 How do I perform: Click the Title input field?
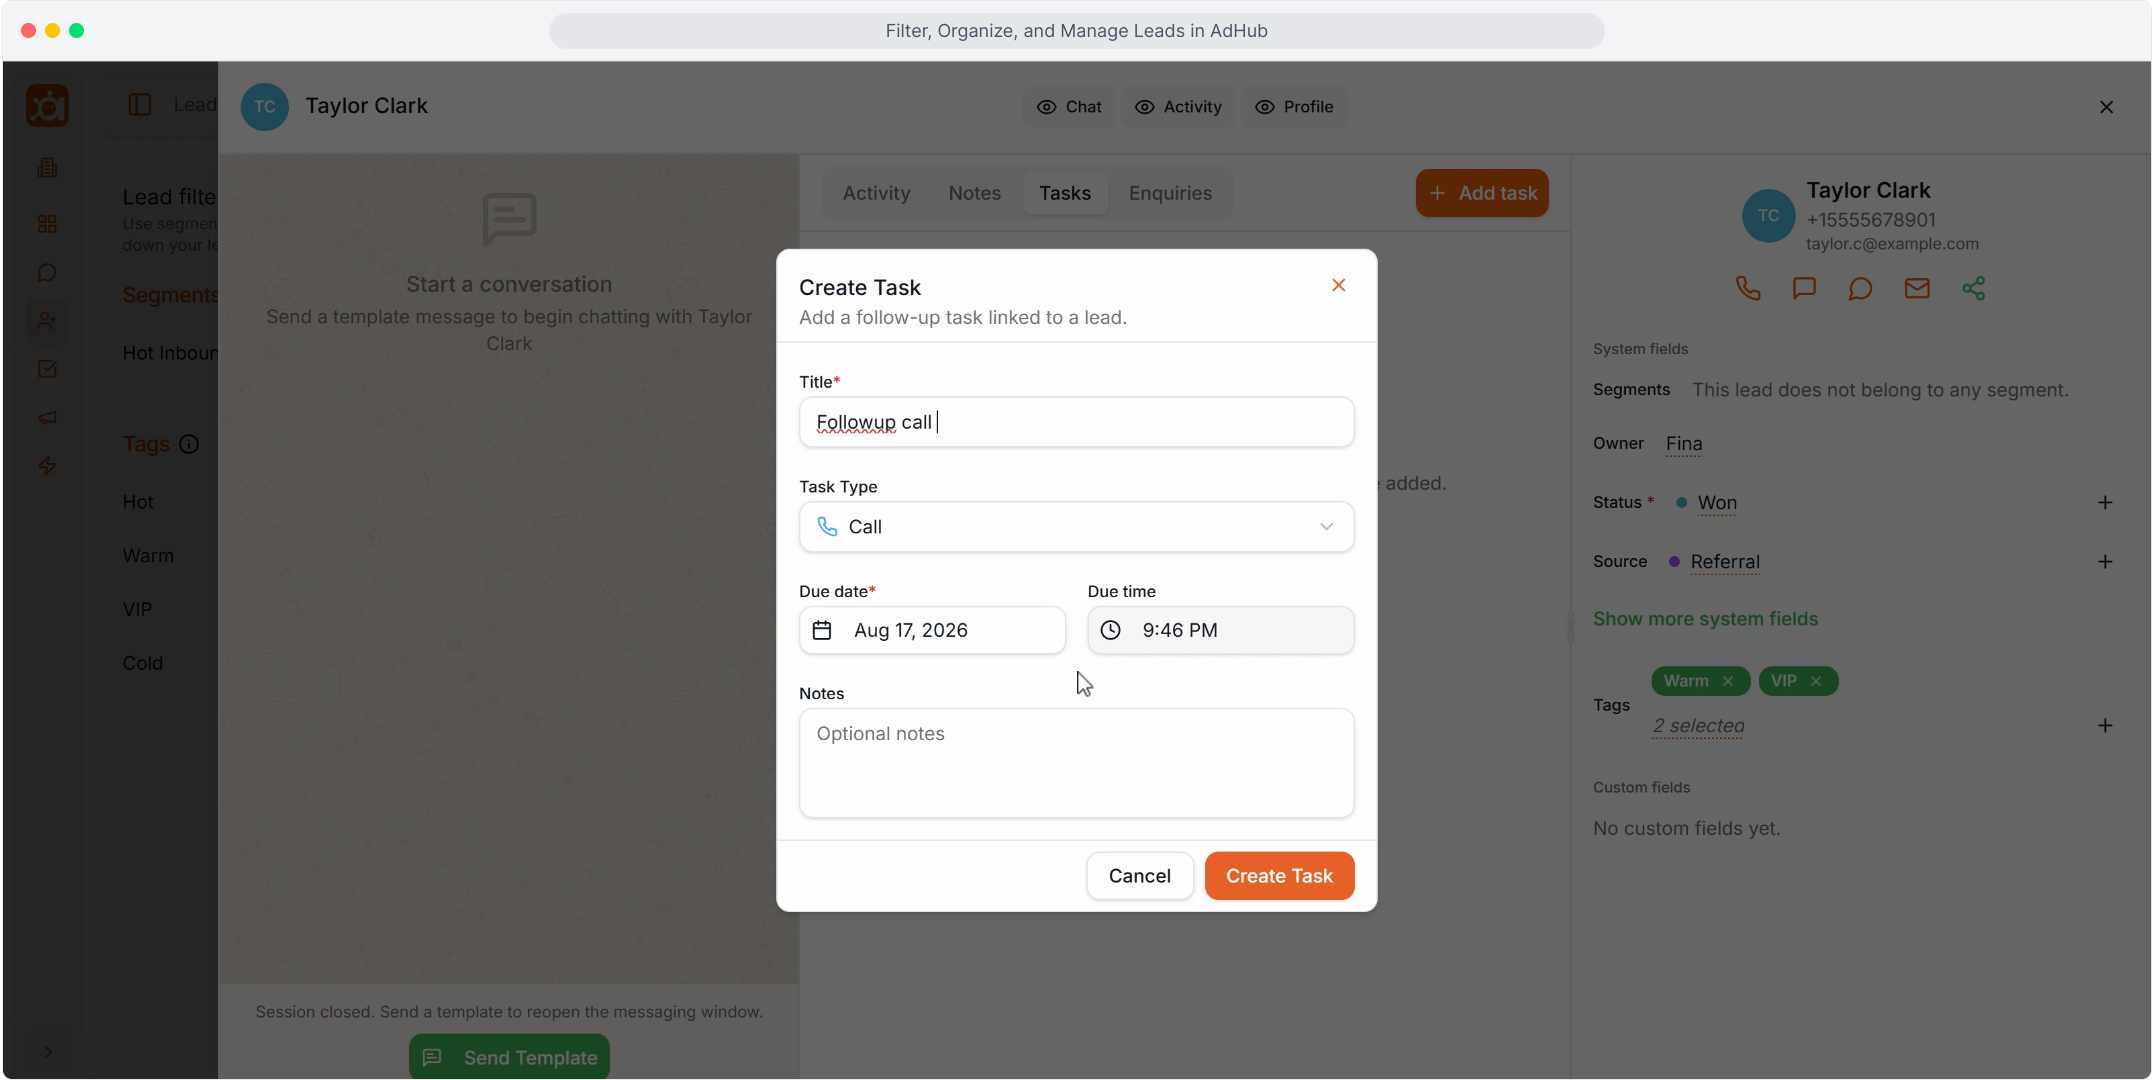pyautogui.click(x=1076, y=422)
